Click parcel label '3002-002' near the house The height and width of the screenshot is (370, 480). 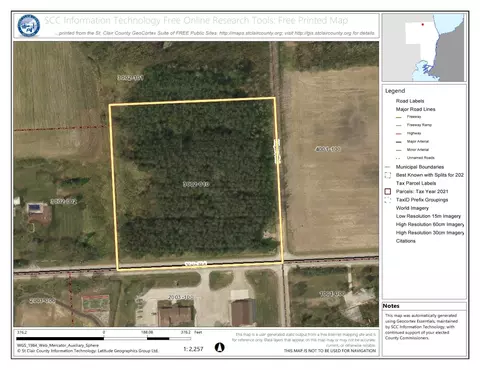(x=64, y=201)
